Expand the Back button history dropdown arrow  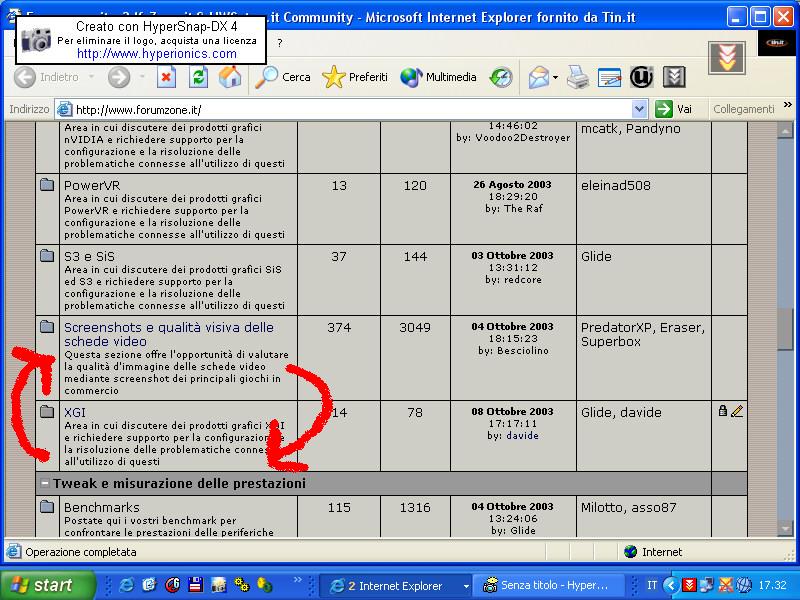point(92,77)
